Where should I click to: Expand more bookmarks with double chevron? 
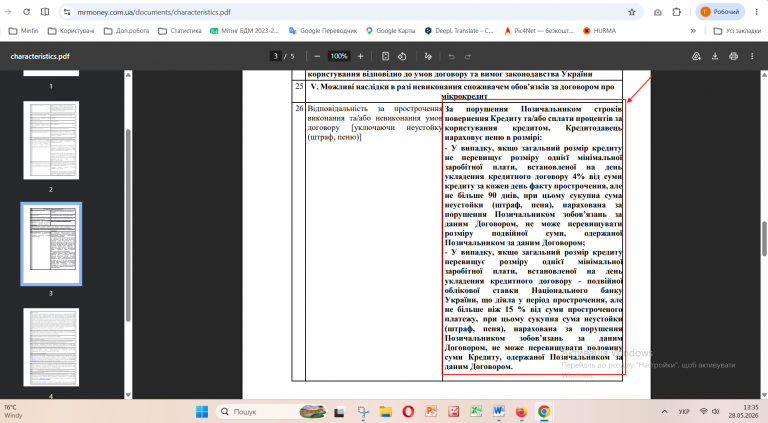tap(693, 30)
